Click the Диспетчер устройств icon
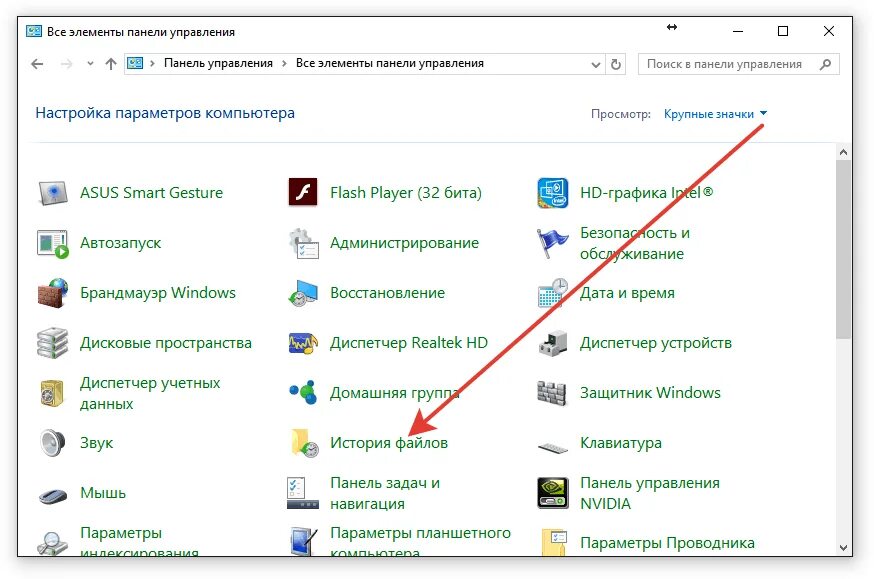 pos(552,343)
